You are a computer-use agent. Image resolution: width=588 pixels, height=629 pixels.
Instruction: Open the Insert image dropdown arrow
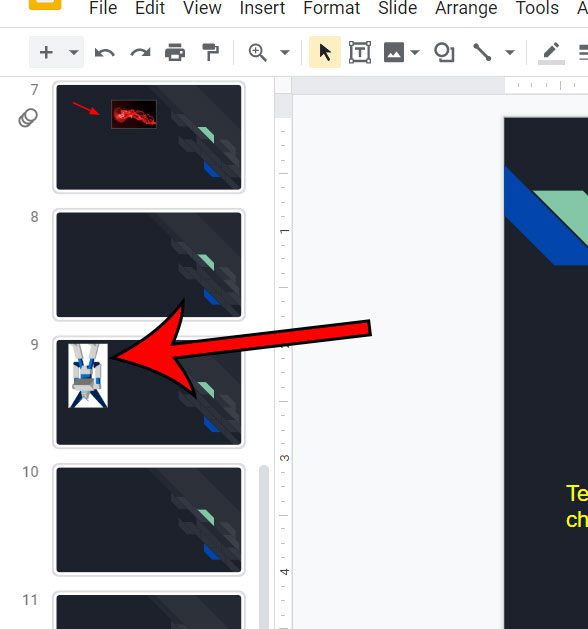click(415, 52)
